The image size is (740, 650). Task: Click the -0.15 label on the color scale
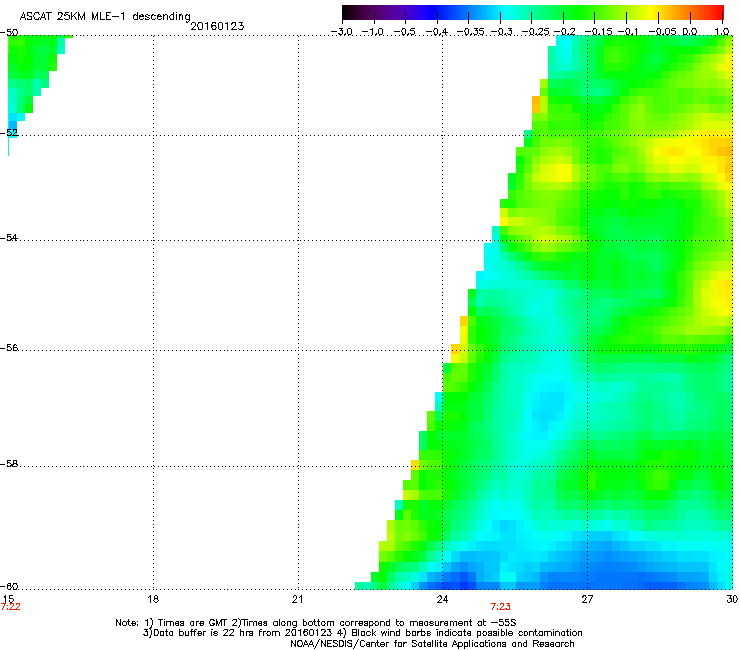pos(598,32)
